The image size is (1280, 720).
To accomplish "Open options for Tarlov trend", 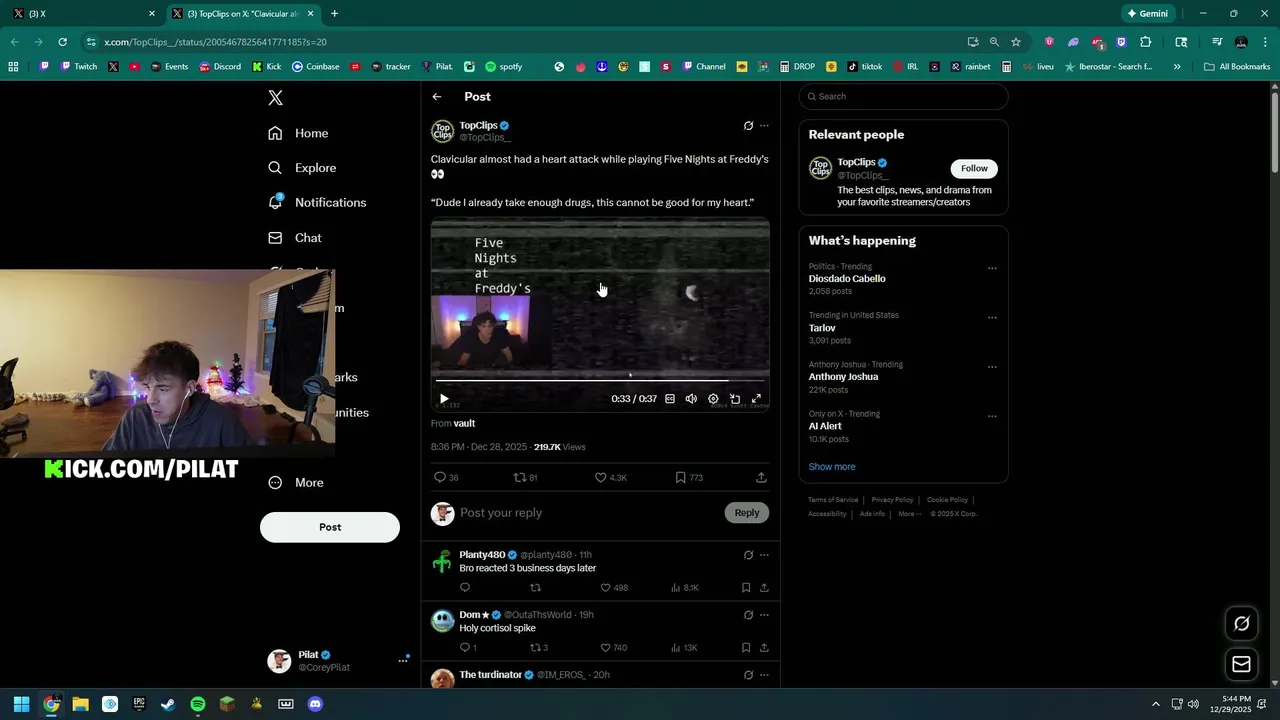I will (992, 317).
